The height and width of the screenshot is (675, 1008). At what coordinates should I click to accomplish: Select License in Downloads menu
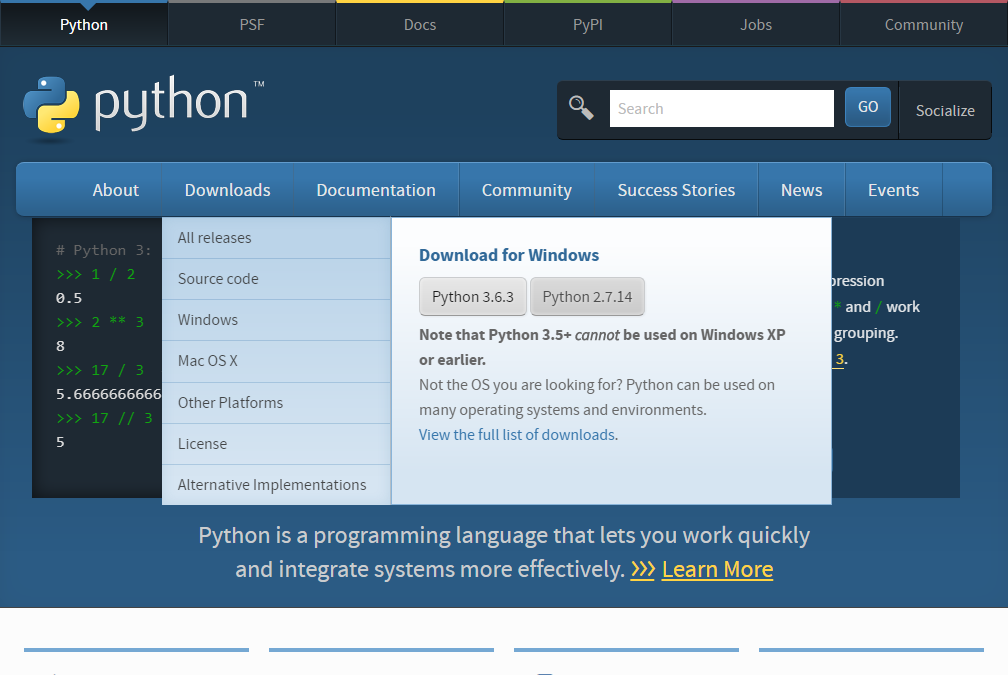276,444
